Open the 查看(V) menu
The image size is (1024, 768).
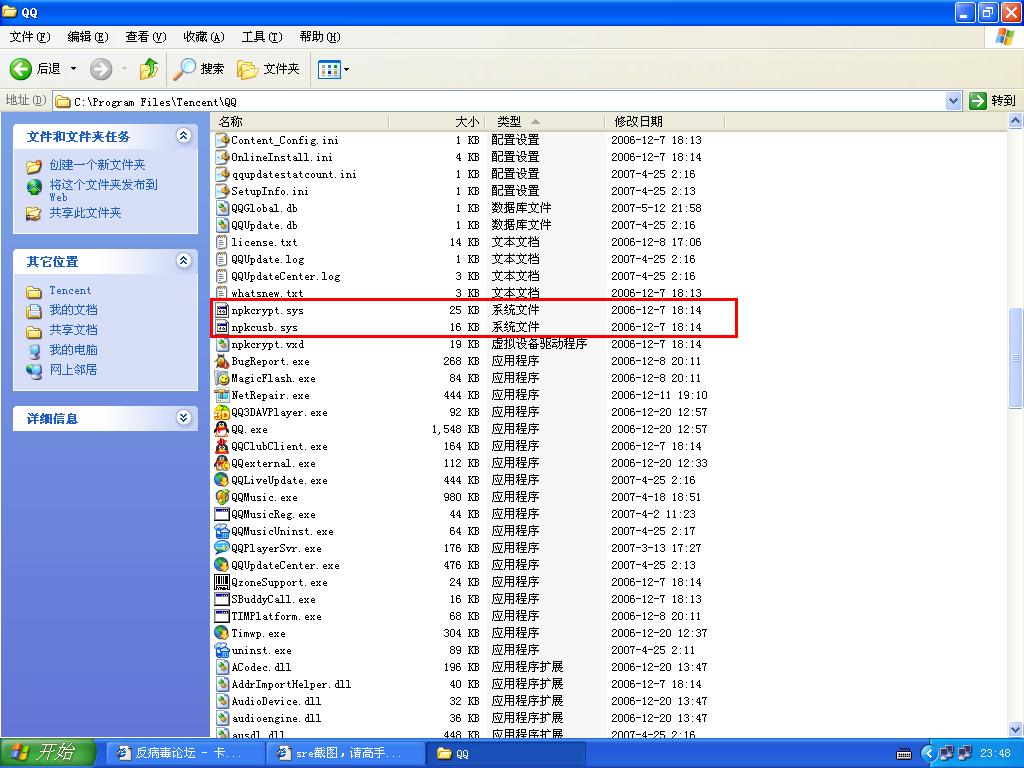pos(146,37)
